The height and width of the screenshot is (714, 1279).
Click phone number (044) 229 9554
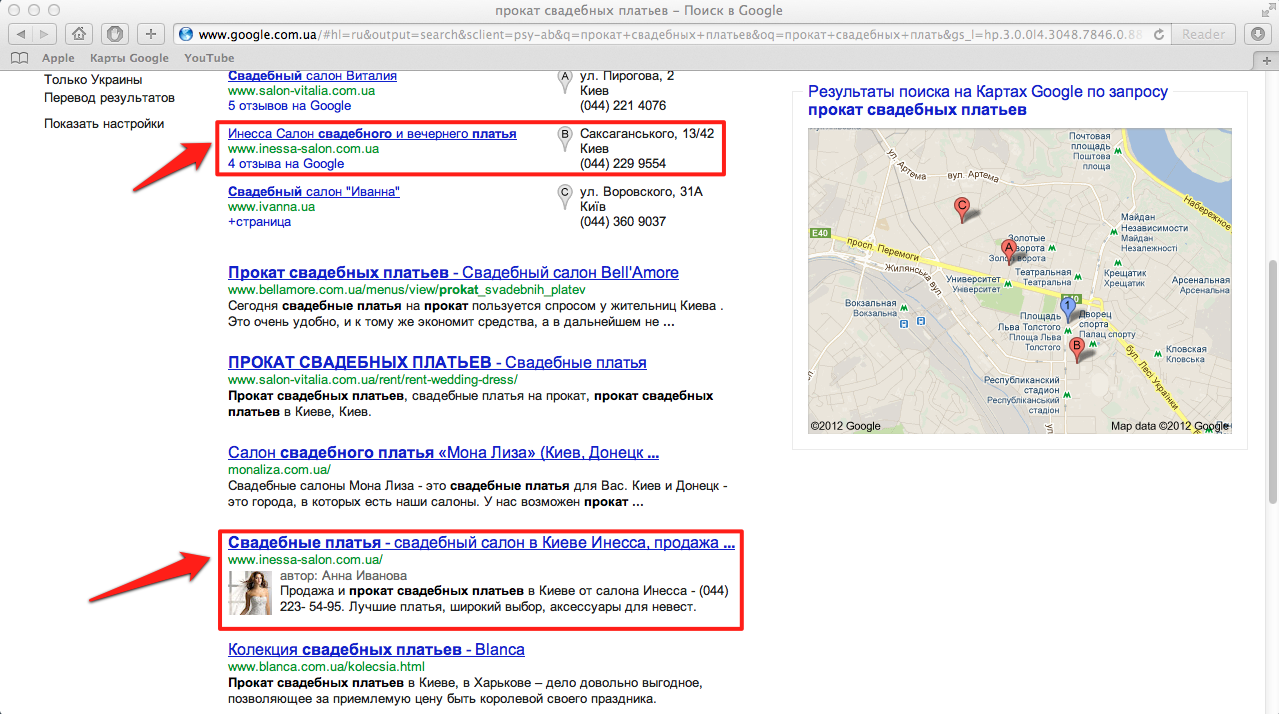point(623,164)
